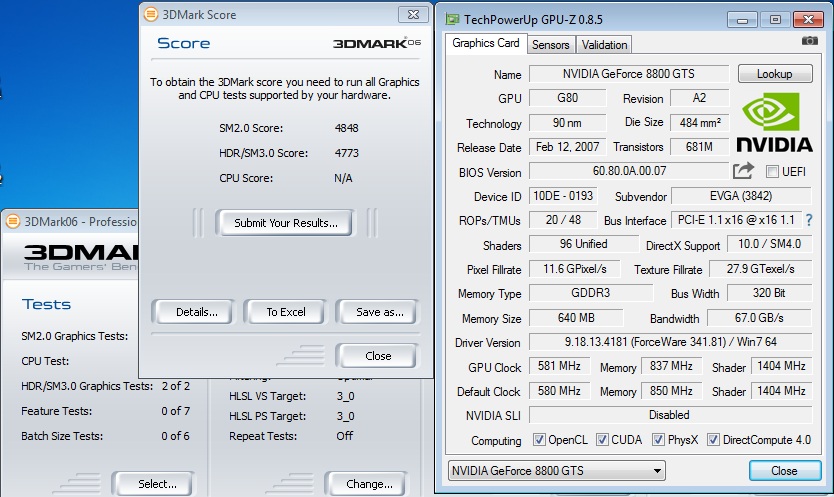
Task: Open the GPU selection dropdown
Action: tap(556, 471)
